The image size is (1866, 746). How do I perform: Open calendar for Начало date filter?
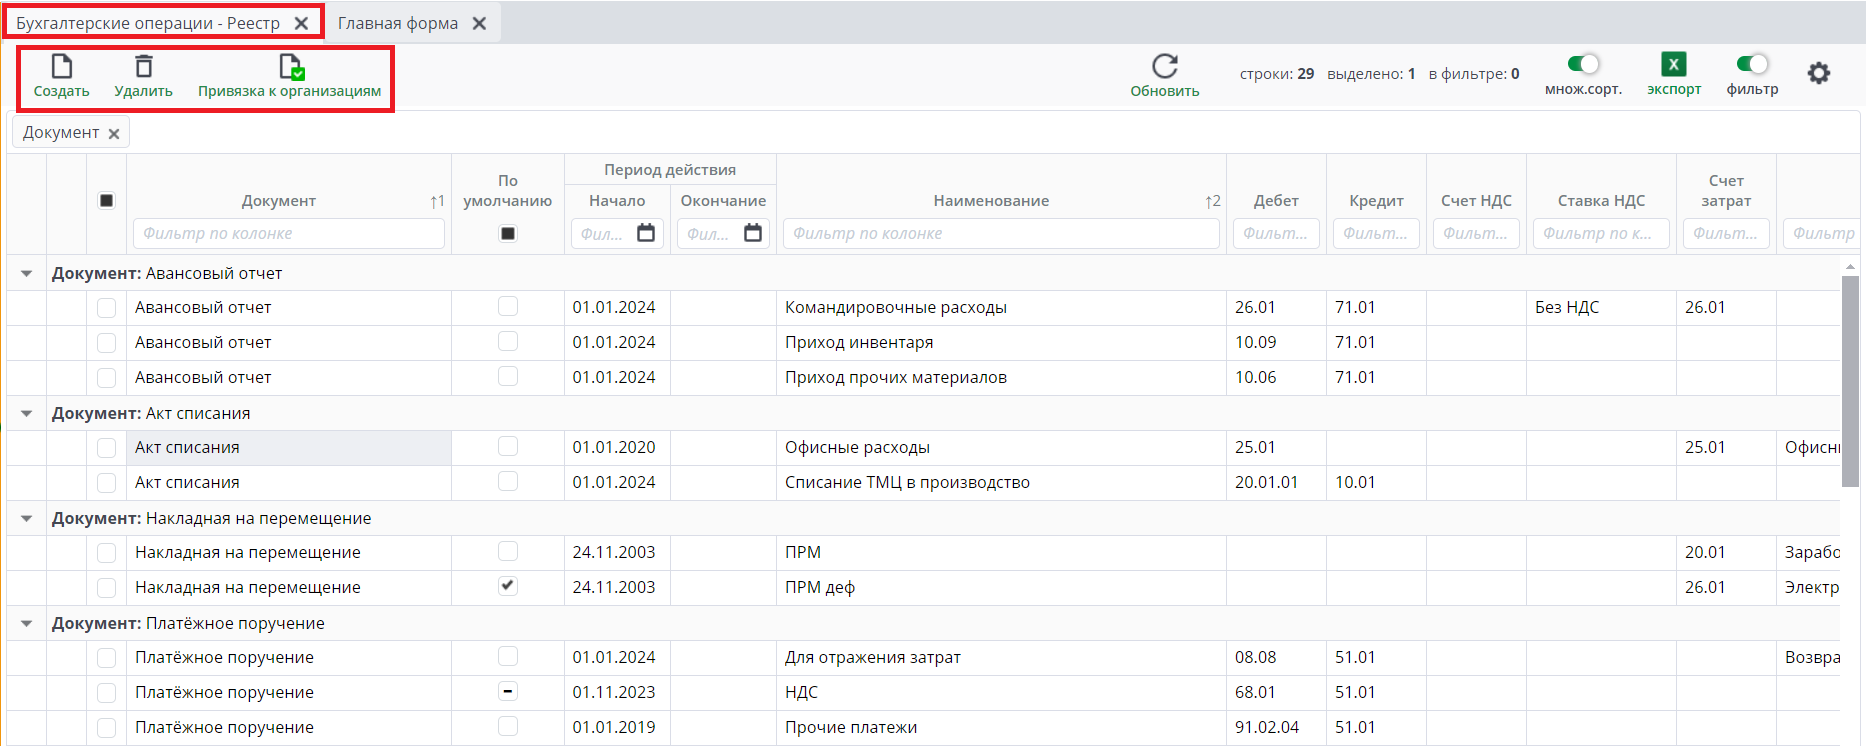pyautogui.click(x=646, y=233)
